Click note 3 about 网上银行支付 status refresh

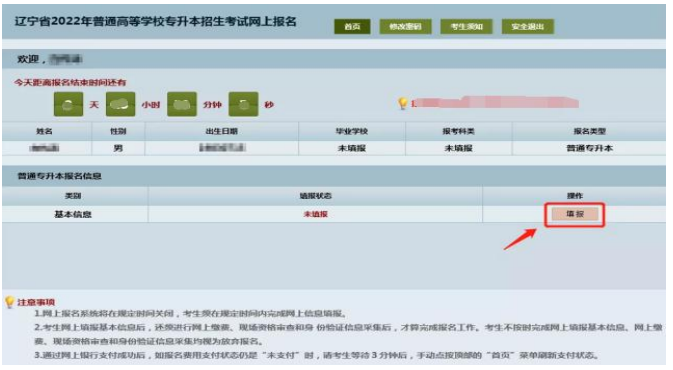[316, 355]
